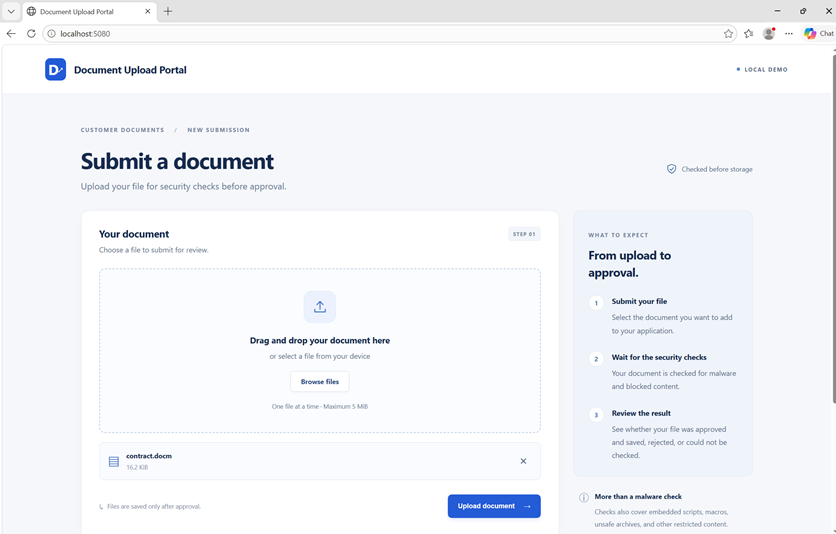Click the info icon beside More than a malware check
Screen dimensions: 836x534
584,497
